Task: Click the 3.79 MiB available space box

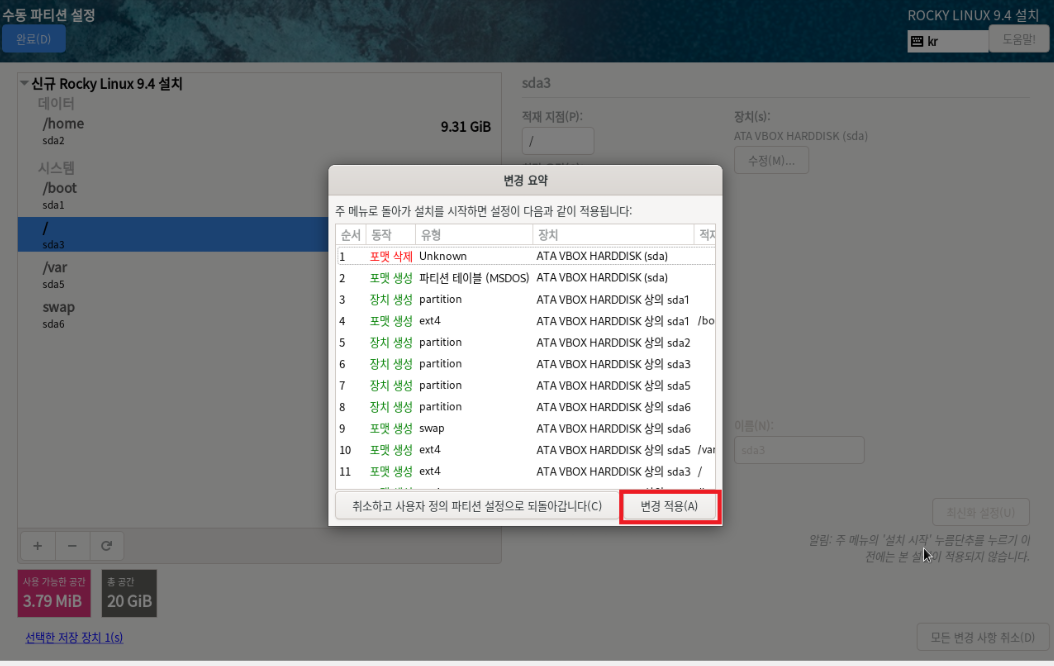Action: 54,593
